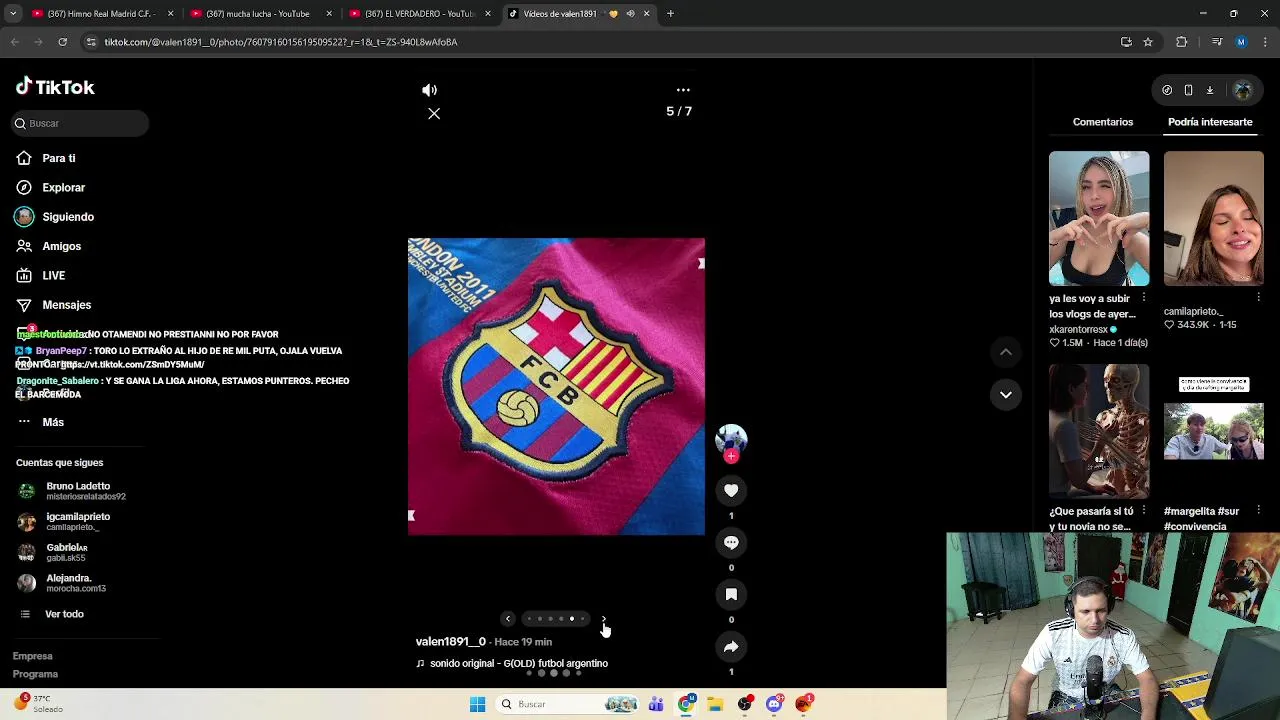Open options for ¿Que pasaría video card

(x=1144, y=511)
